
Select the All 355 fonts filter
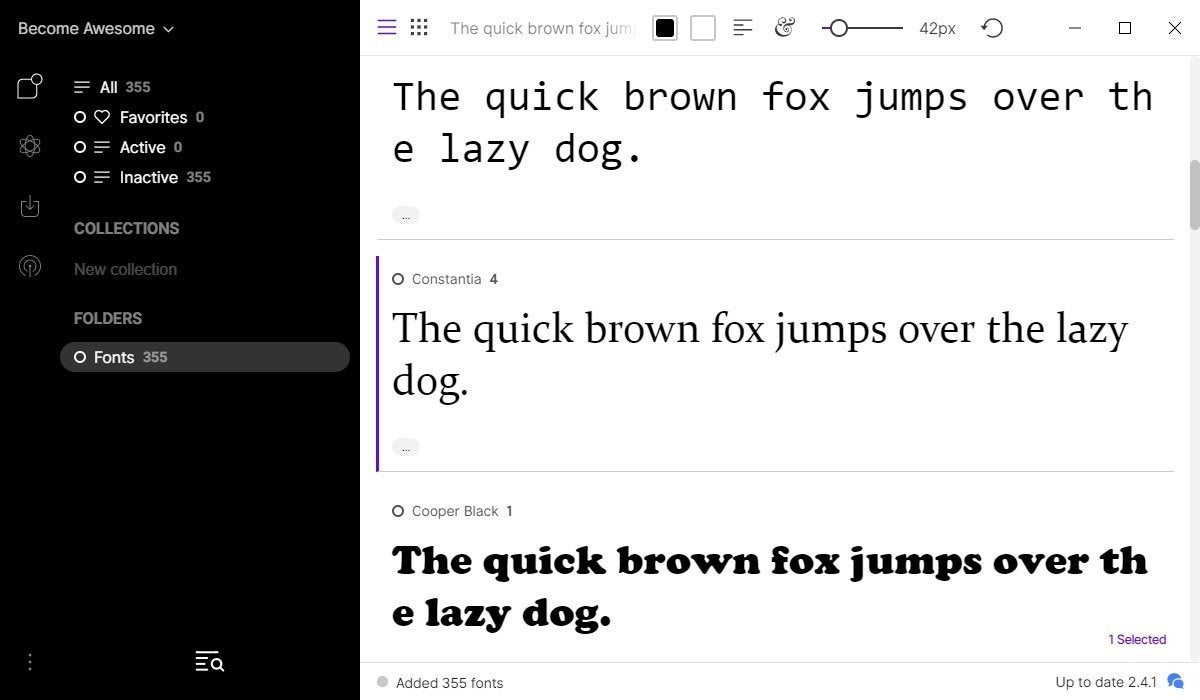pyautogui.click(x=112, y=87)
